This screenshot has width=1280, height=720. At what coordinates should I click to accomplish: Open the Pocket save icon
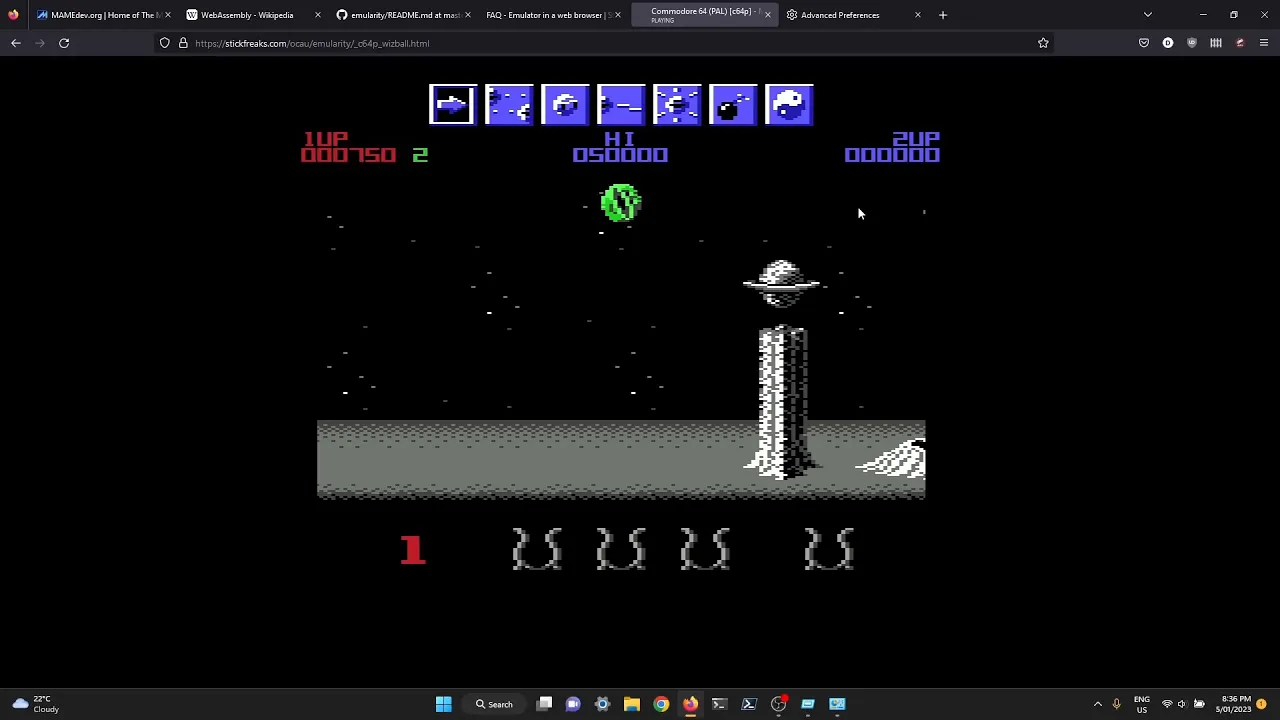coord(1144,43)
